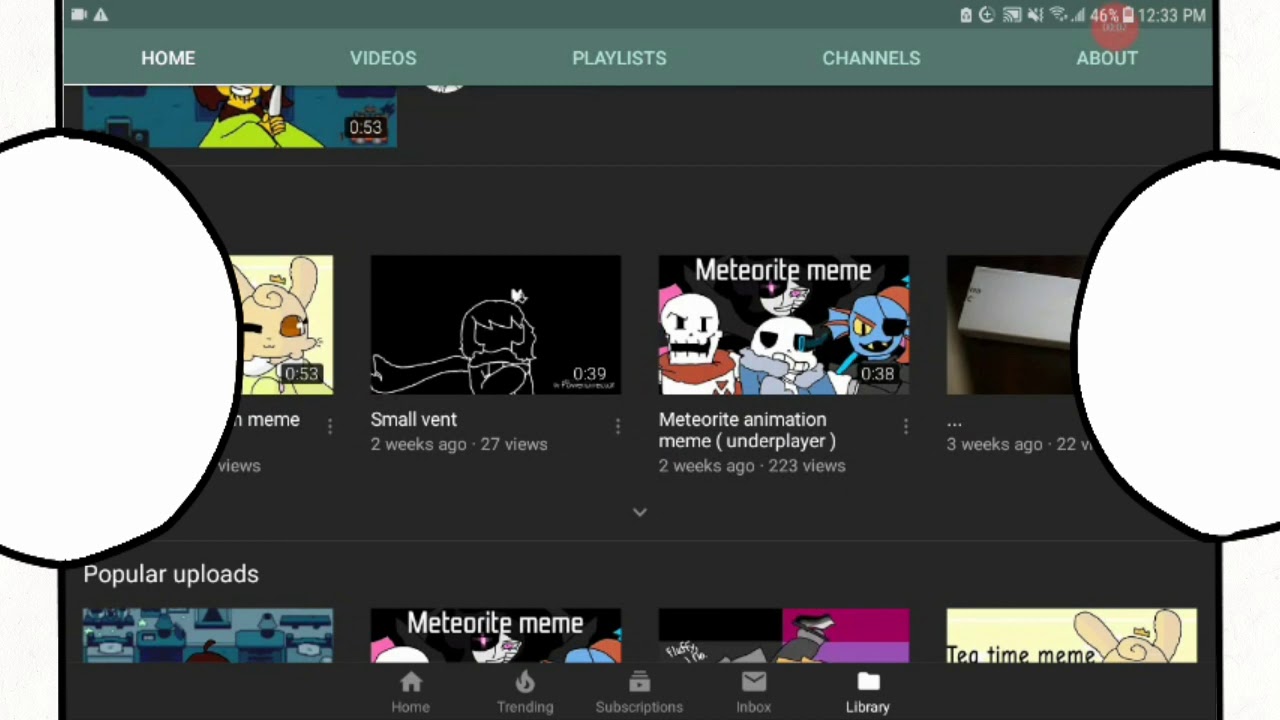Open Subscriptions in the bottom bar
The width and height of the screenshot is (1280, 720).
tap(639, 692)
